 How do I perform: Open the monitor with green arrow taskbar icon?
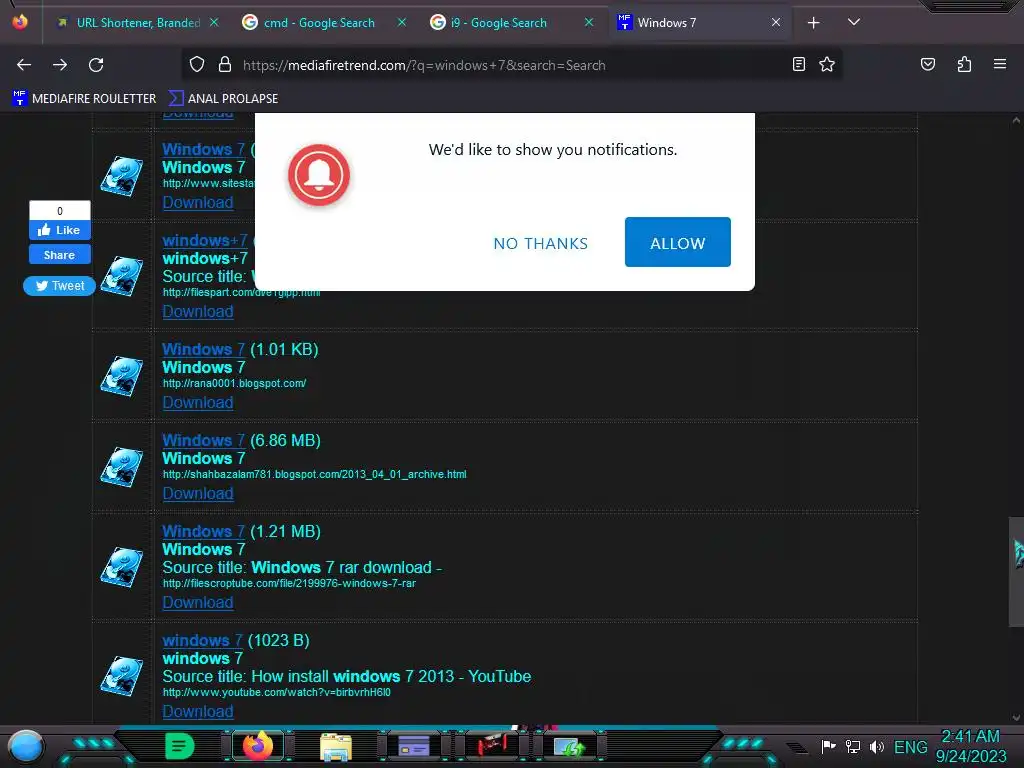click(569, 746)
